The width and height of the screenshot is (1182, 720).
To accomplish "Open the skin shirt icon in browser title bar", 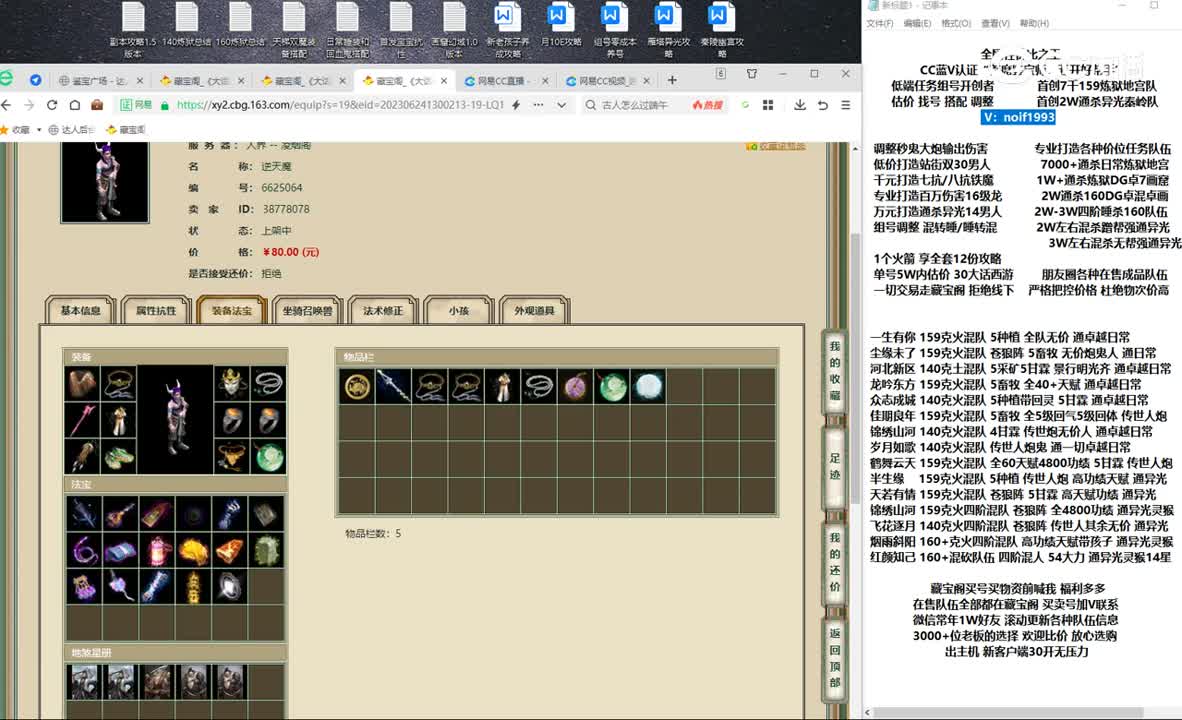I will point(752,74).
